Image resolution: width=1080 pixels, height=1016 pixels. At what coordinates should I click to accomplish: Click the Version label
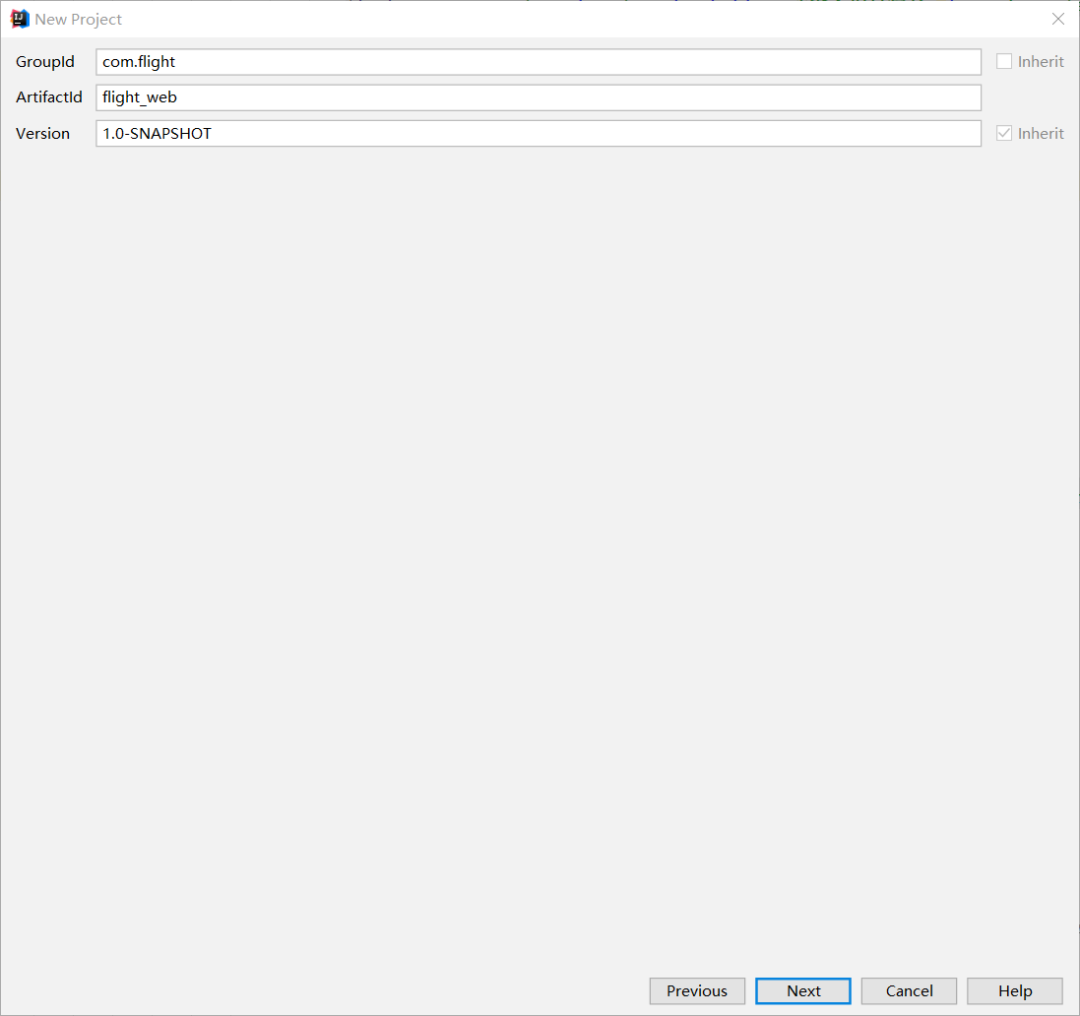point(43,133)
